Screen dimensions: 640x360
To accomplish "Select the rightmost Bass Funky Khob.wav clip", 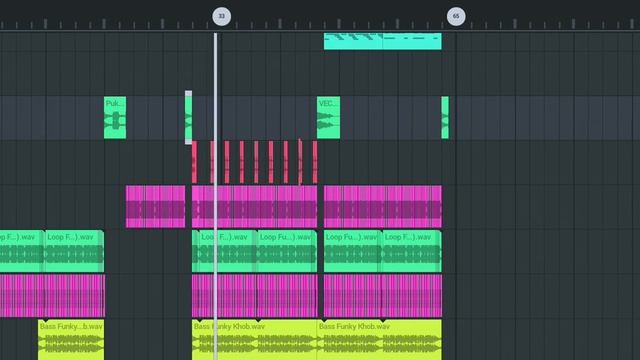I will 379,340.
